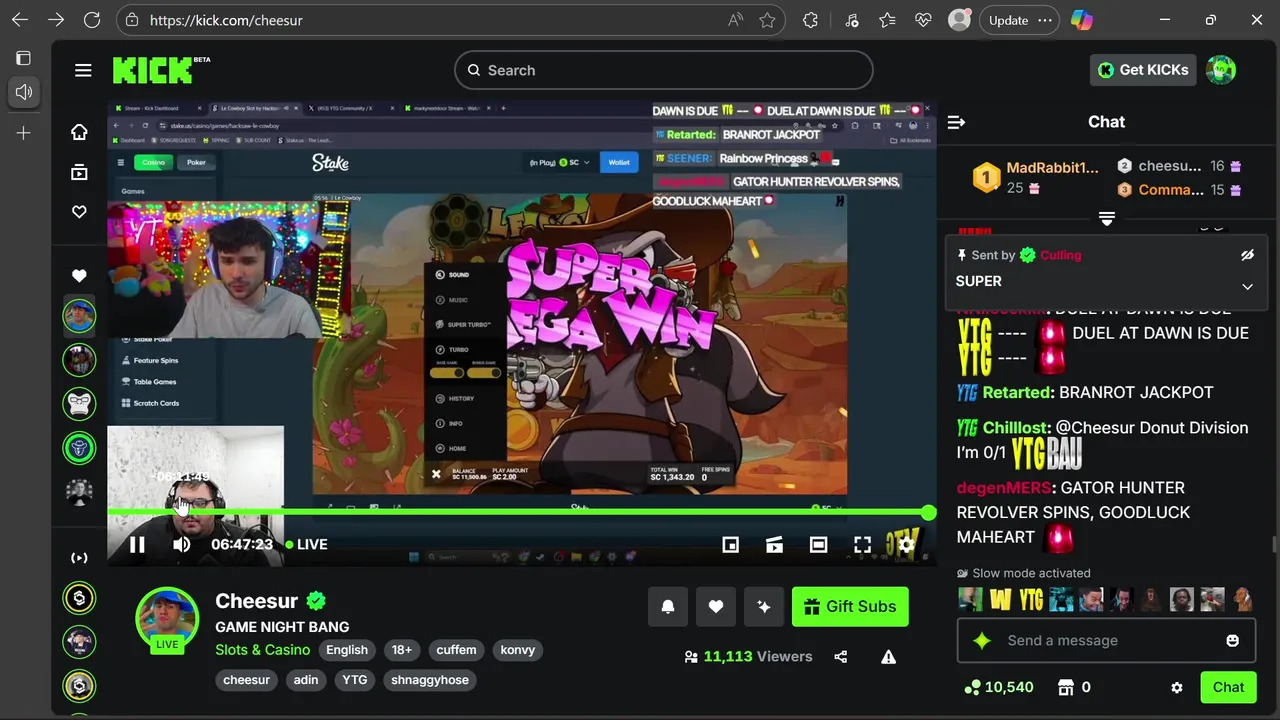
Task: Bookmark this page with star icon
Action: [767, 20]
